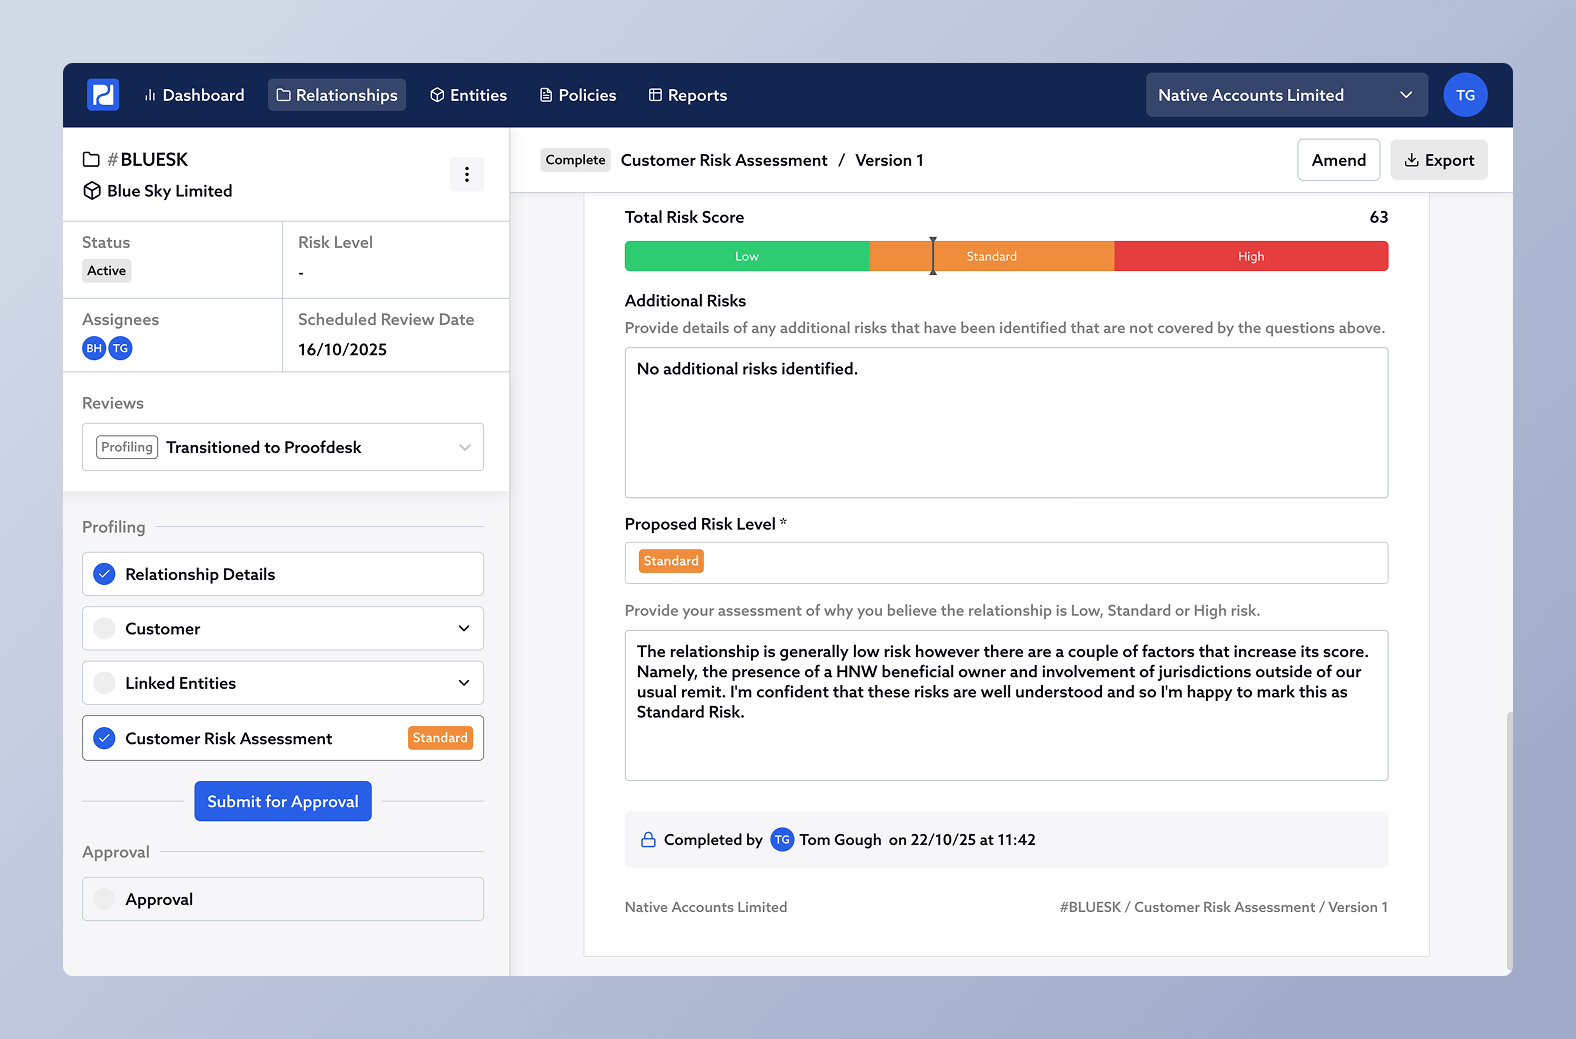This screenshot has width=1576, height=1039.
Task: Toggle the Approval status circle
Action: [x=104, y=899]
